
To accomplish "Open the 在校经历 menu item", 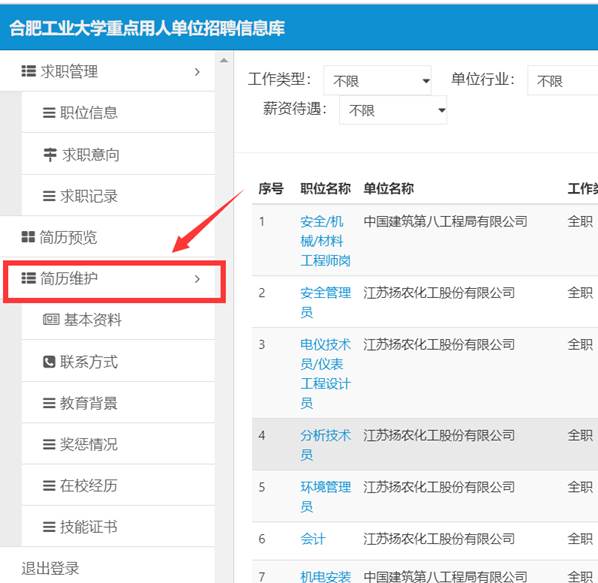I will click(119, 486).
